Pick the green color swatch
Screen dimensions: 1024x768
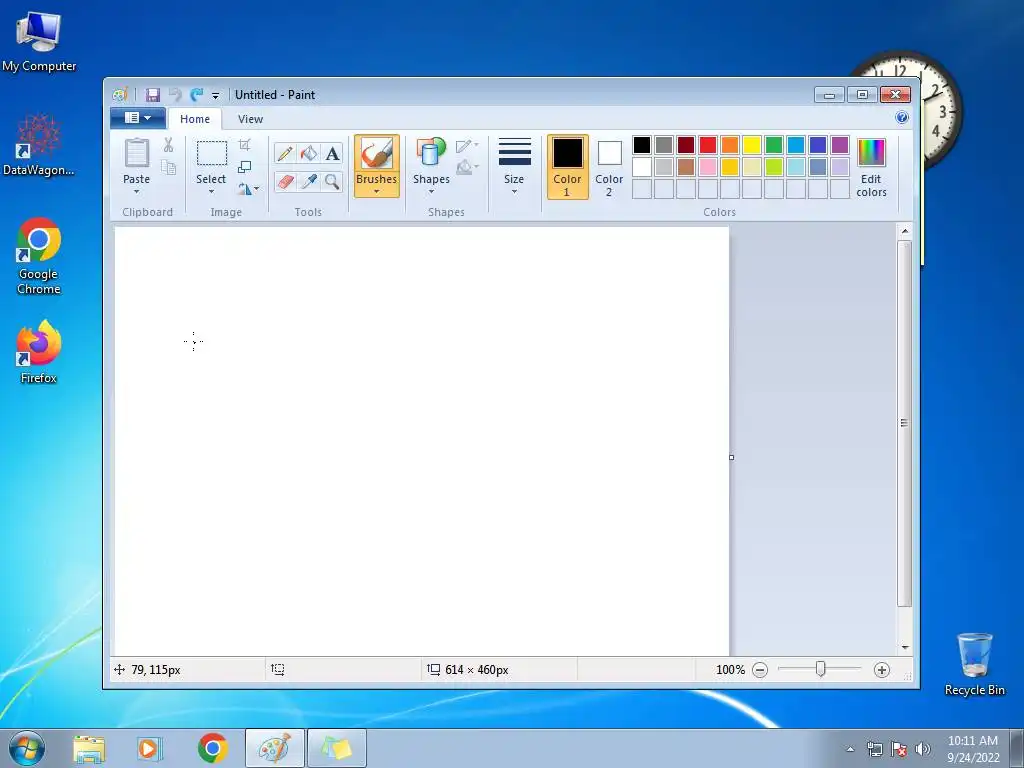click(774, 145)
